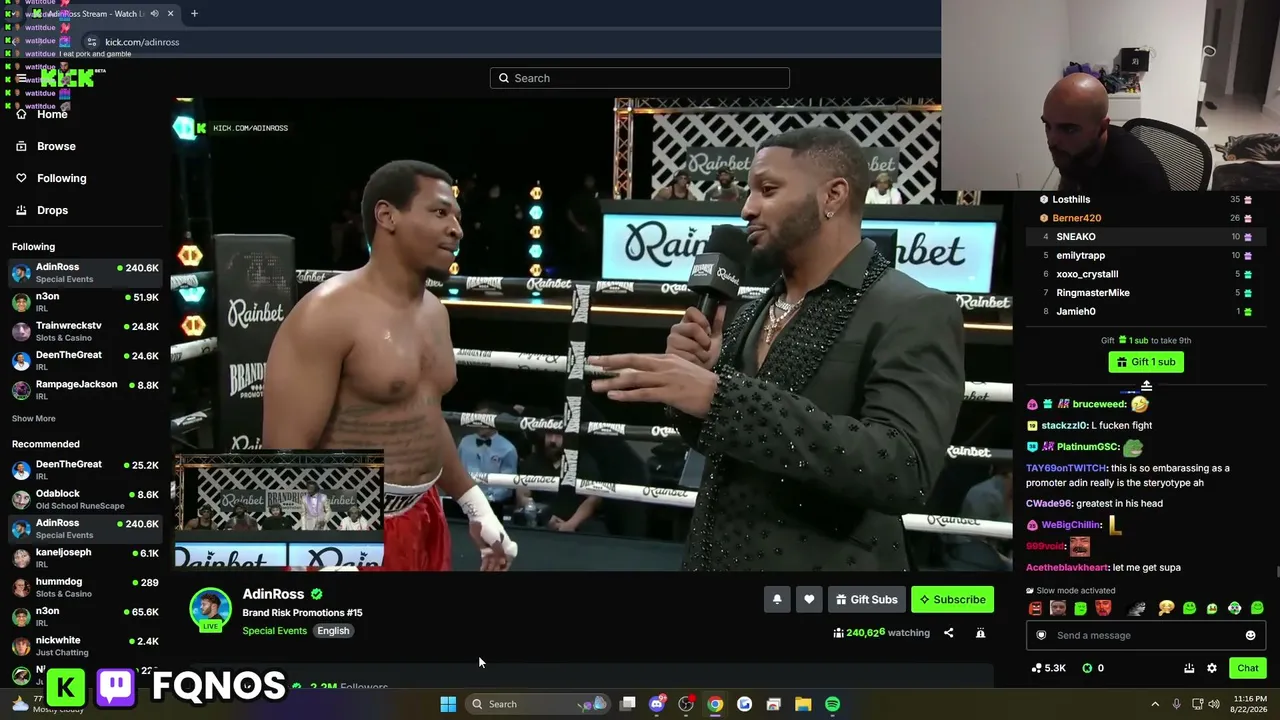Image resolution: width=1280 pixels, height=720 pixels.
Task: Open nickwhite recommended channel
Action: (x=85, y=645)
